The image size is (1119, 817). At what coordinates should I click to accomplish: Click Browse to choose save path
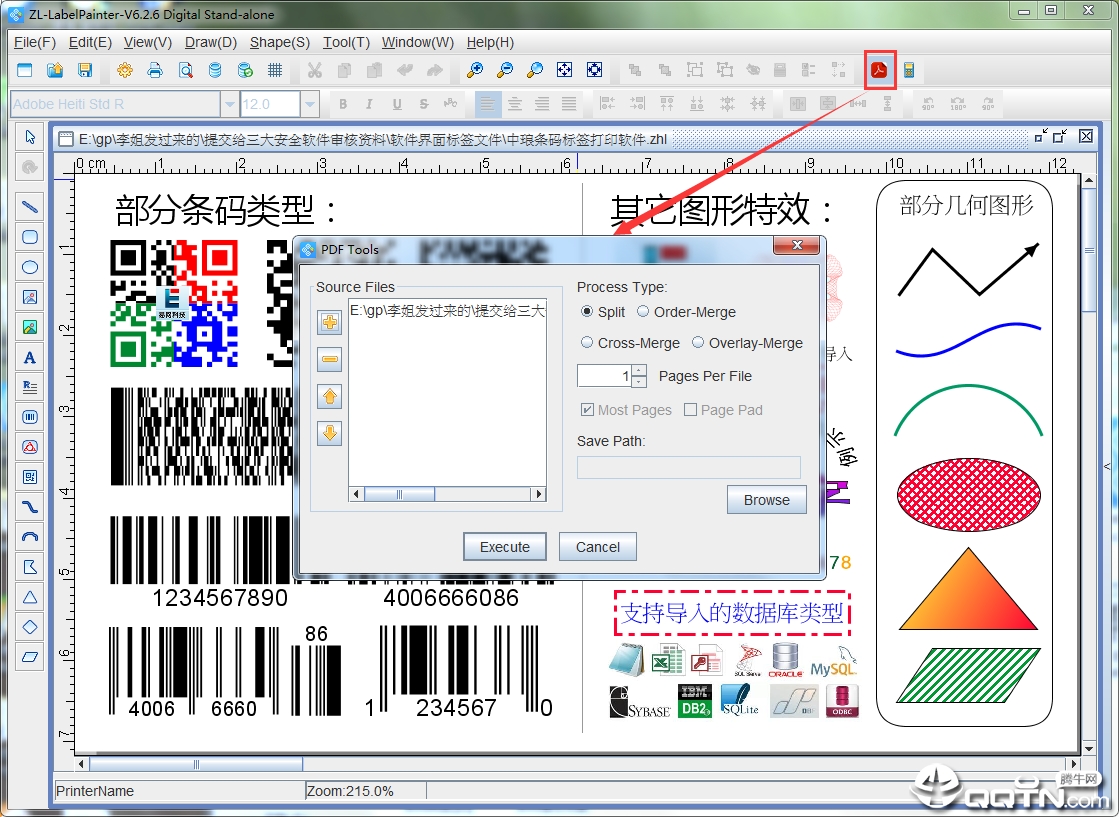[766, 500]
